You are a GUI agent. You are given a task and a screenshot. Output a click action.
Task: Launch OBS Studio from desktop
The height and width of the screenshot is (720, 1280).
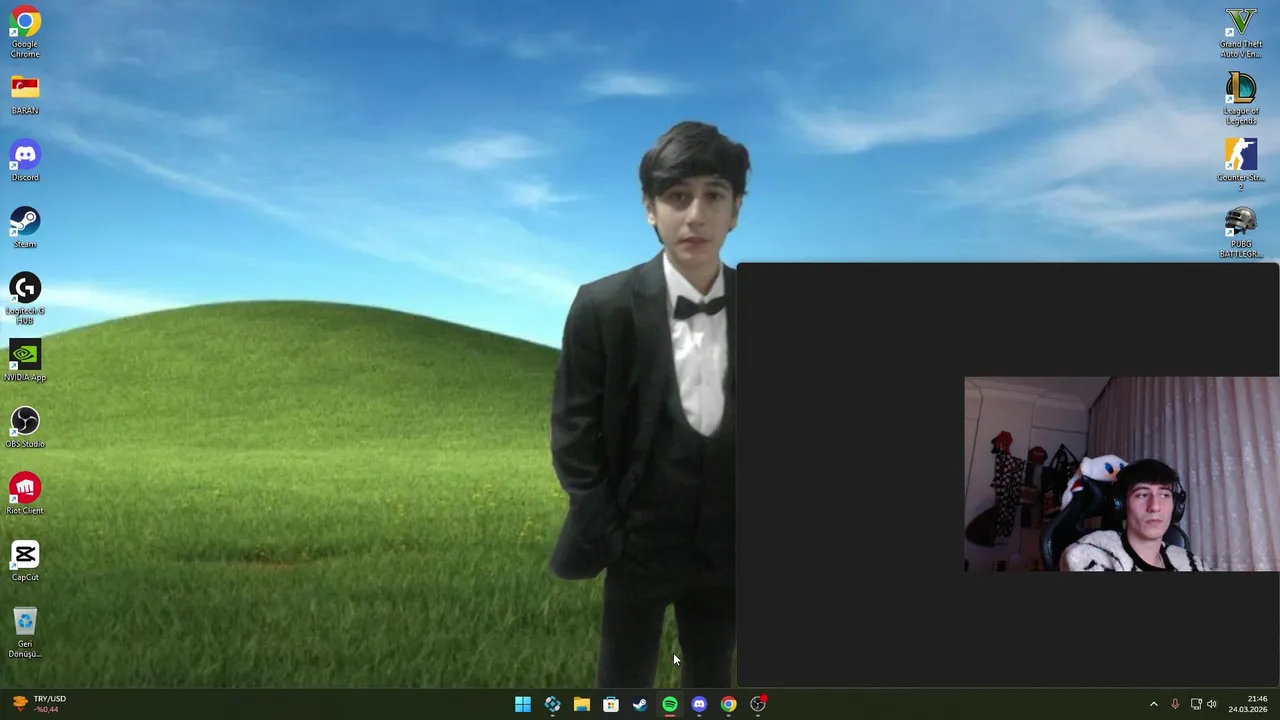pyautogui.click(x=25, y=428)
